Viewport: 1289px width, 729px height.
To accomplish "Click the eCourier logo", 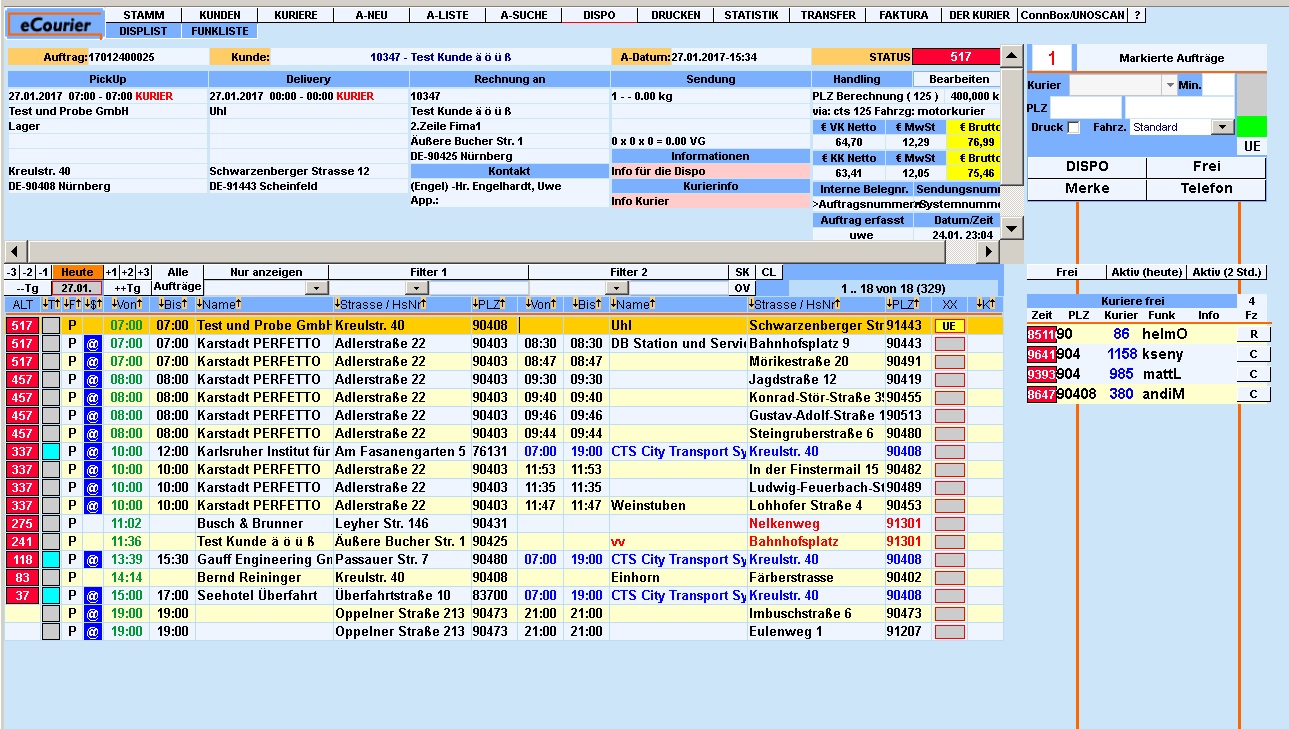I will pos(55,25).
